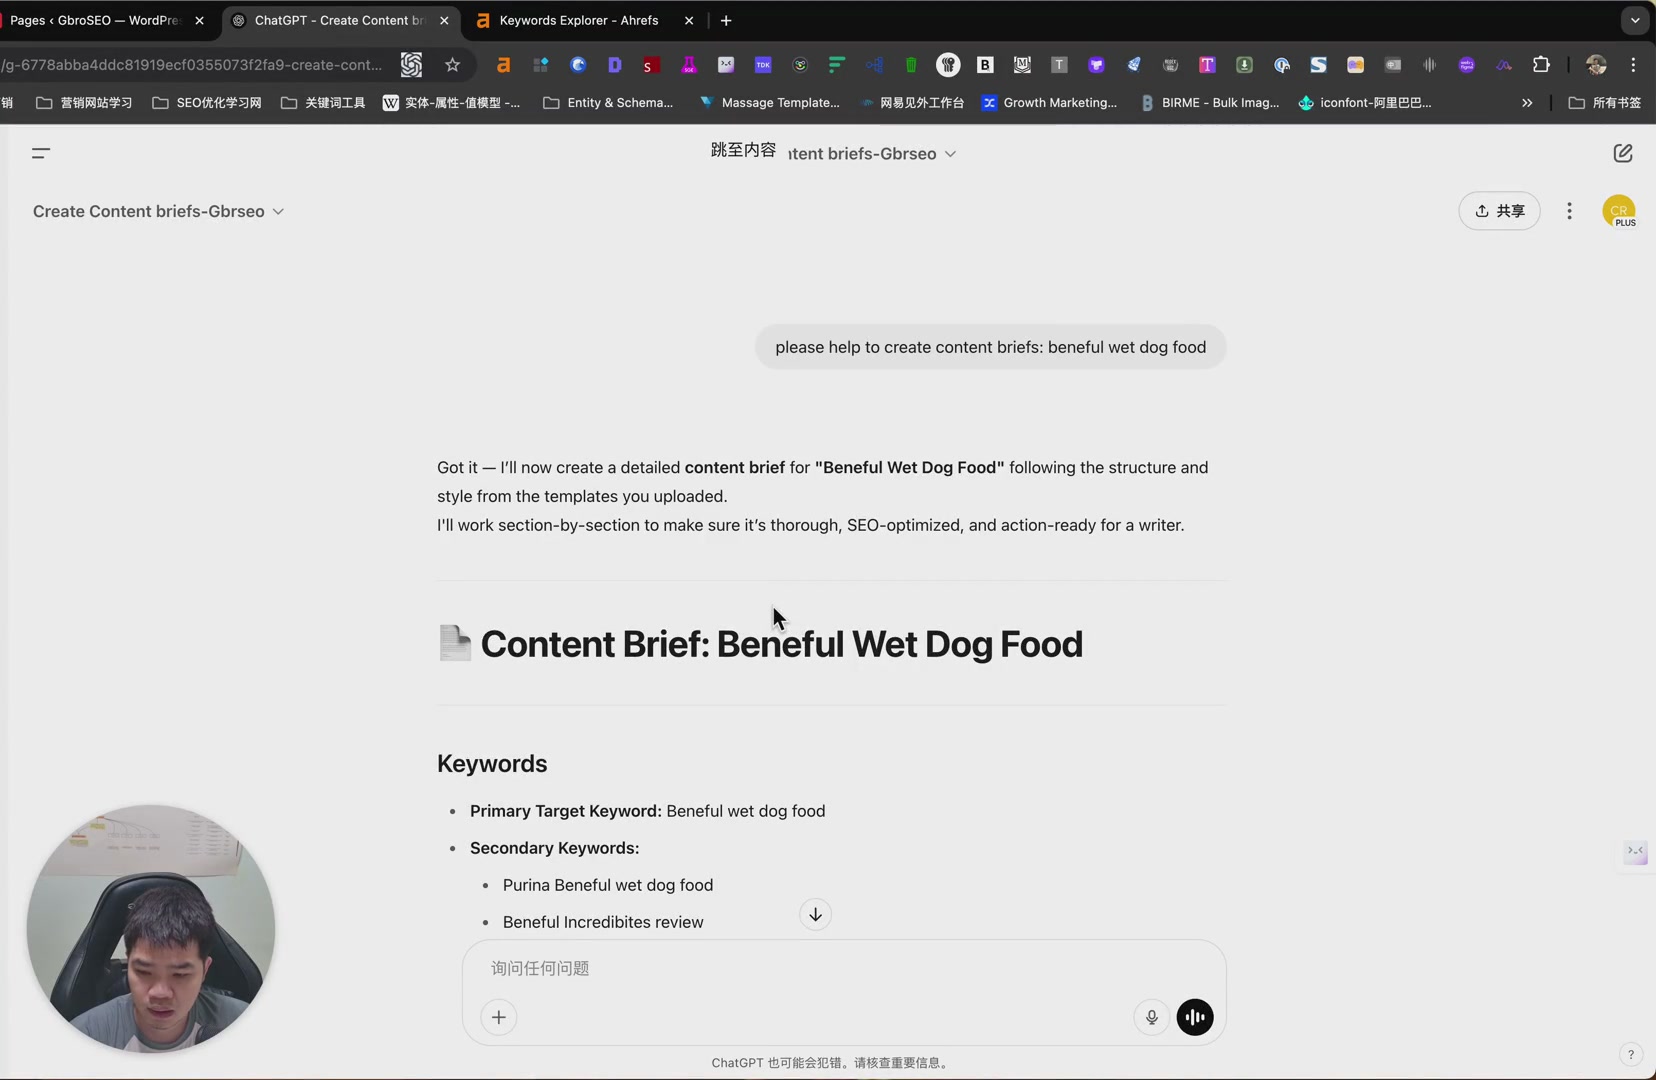Click the TDK extension icon
This screenshot has height=1080, width=1656.
coord(763,65)
